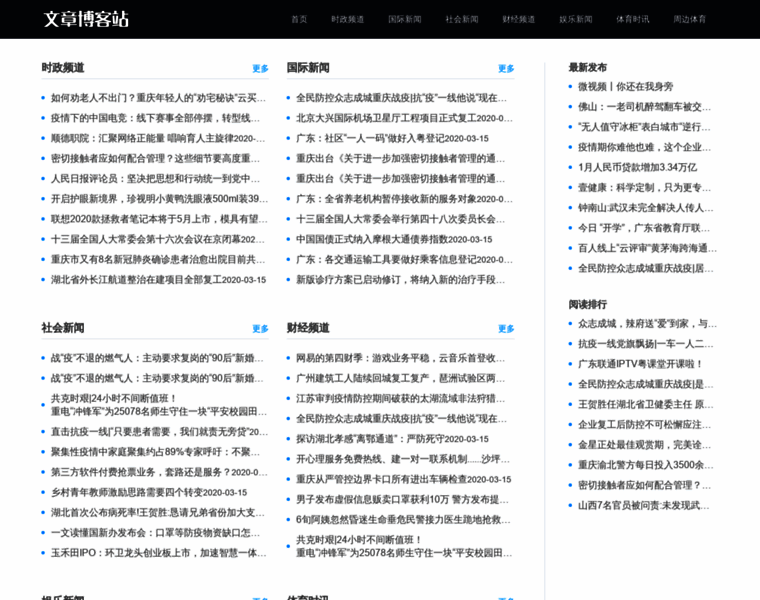Open 体育时讯 in the top navigation
Image resolution: width=760 pixels, height=600 pixels.
click(x=633, y=19)
